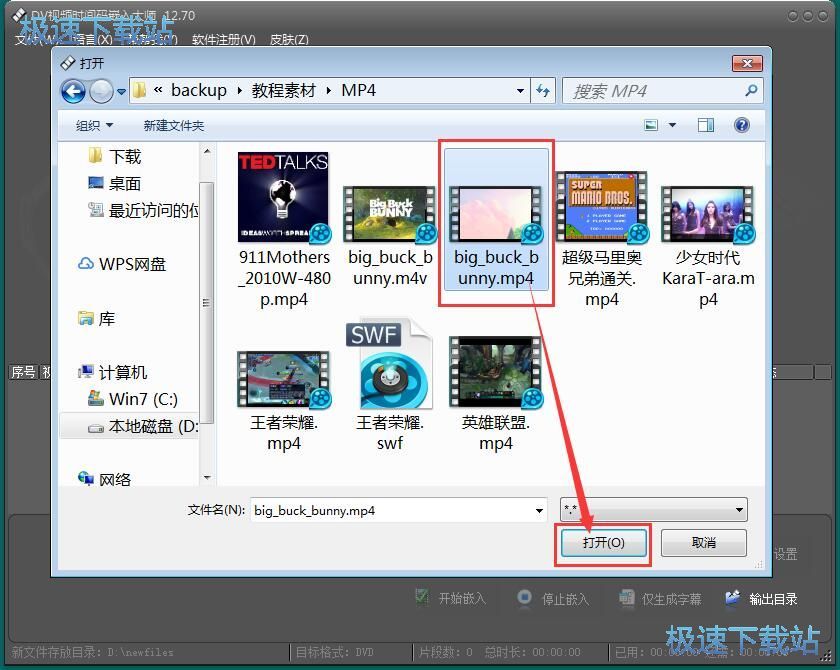840x670 pixels.
Task: Select 桌面 in the navigation pane
Action: [115, 183]
